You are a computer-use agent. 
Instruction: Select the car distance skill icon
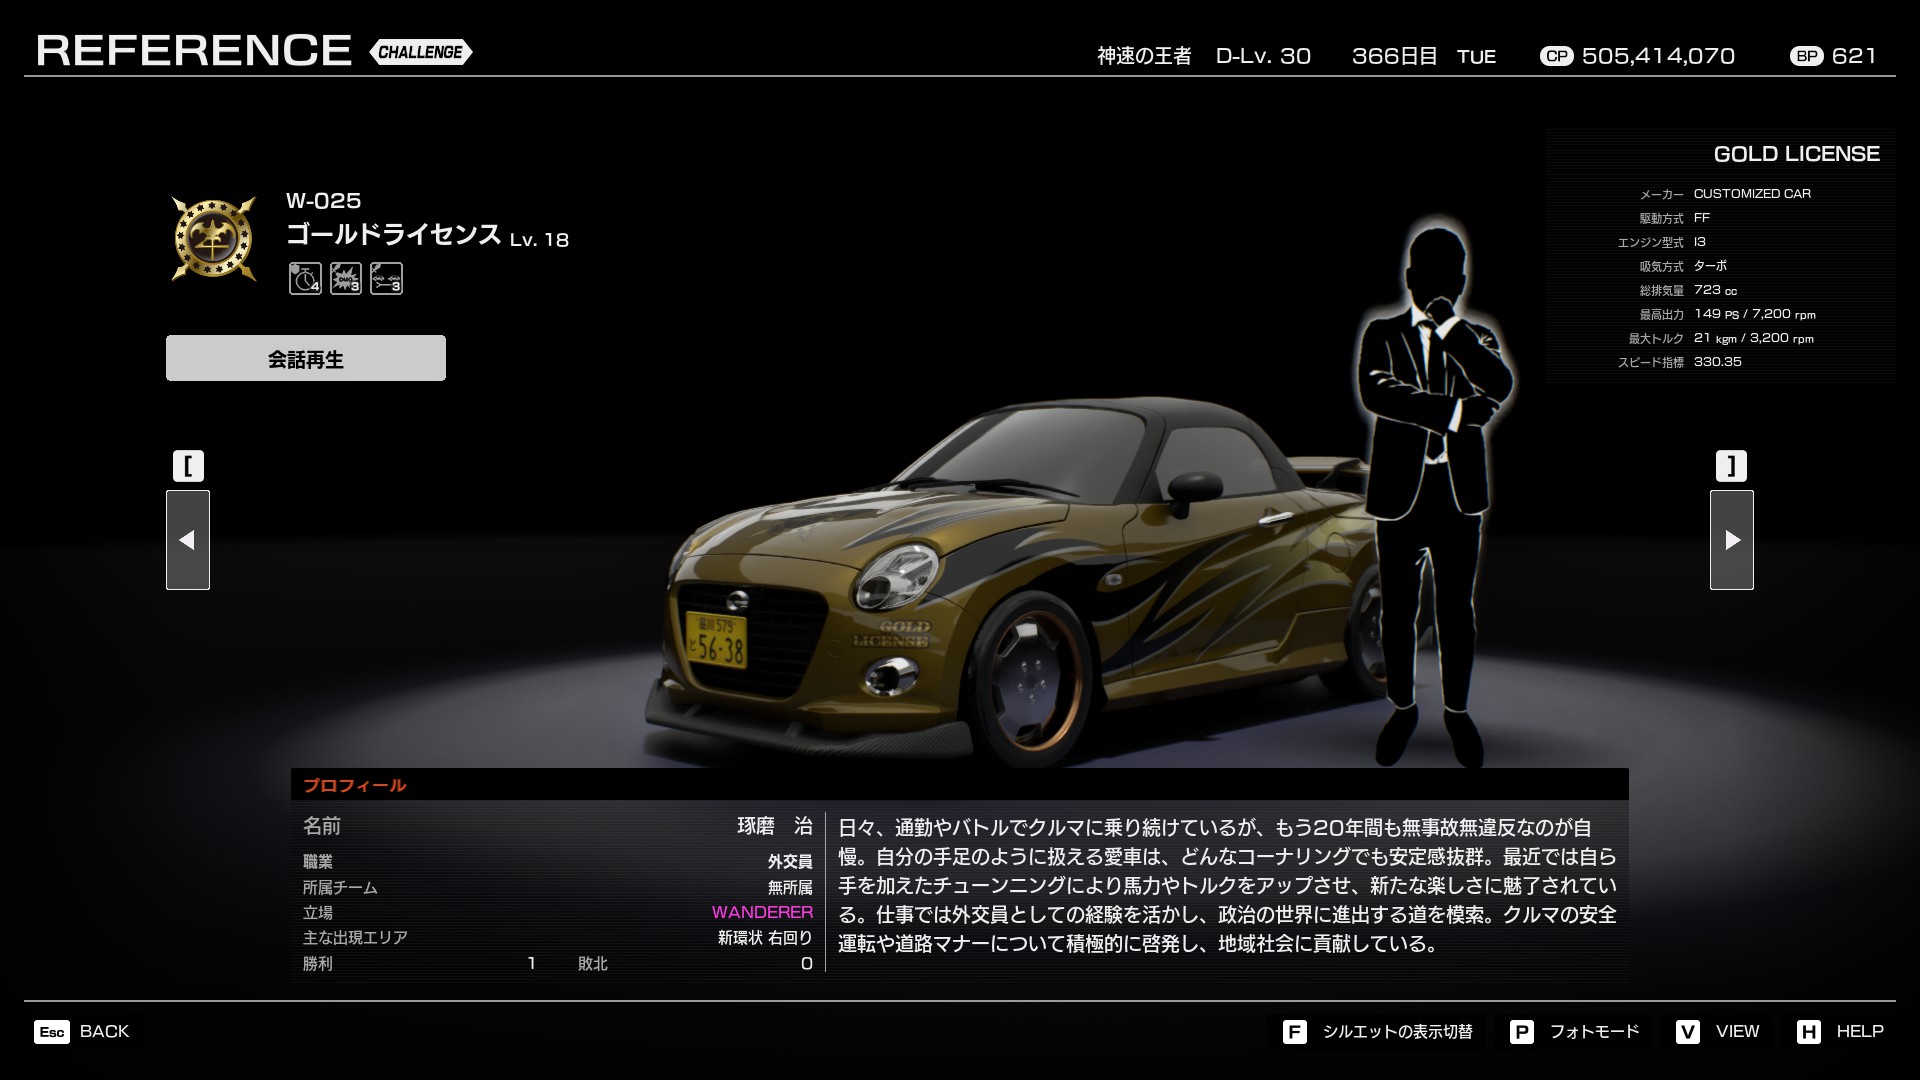point(386,278)
